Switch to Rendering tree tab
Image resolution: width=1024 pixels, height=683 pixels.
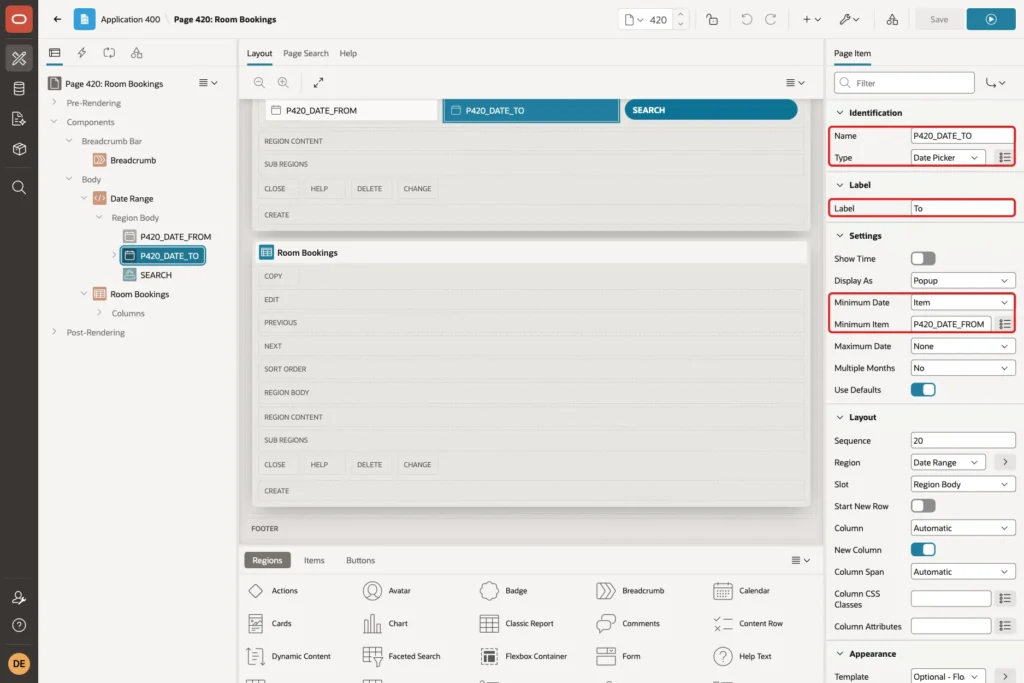(x=55, y=53)
